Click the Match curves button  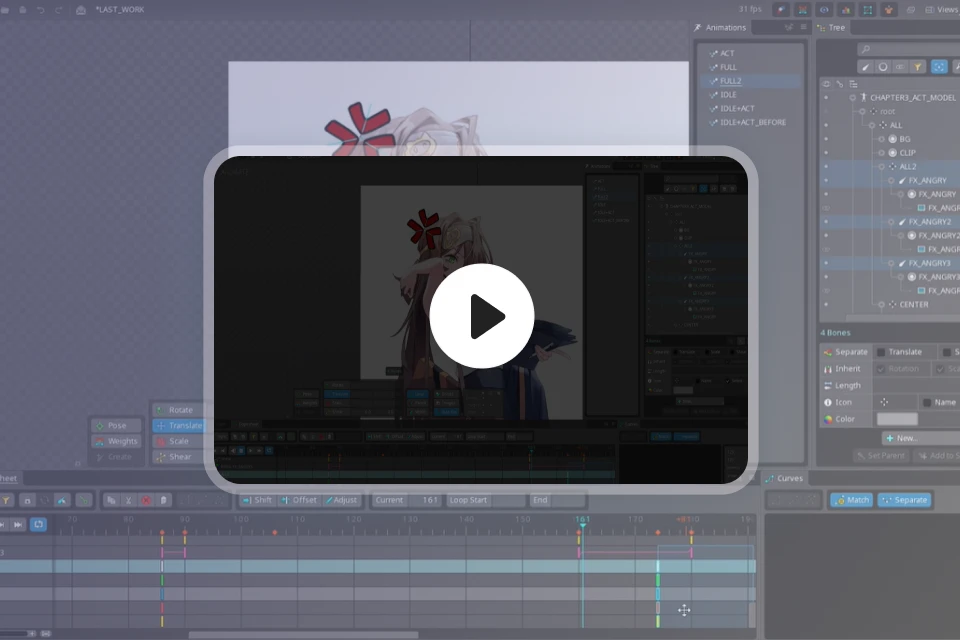pyautogui.click(x=851, y=500)
